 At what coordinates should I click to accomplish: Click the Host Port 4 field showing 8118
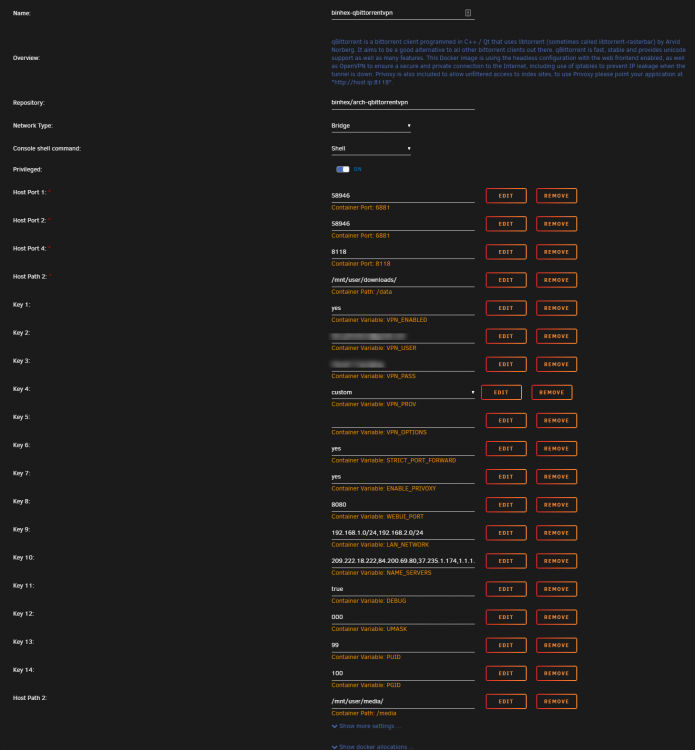click(x=403, y=252)
